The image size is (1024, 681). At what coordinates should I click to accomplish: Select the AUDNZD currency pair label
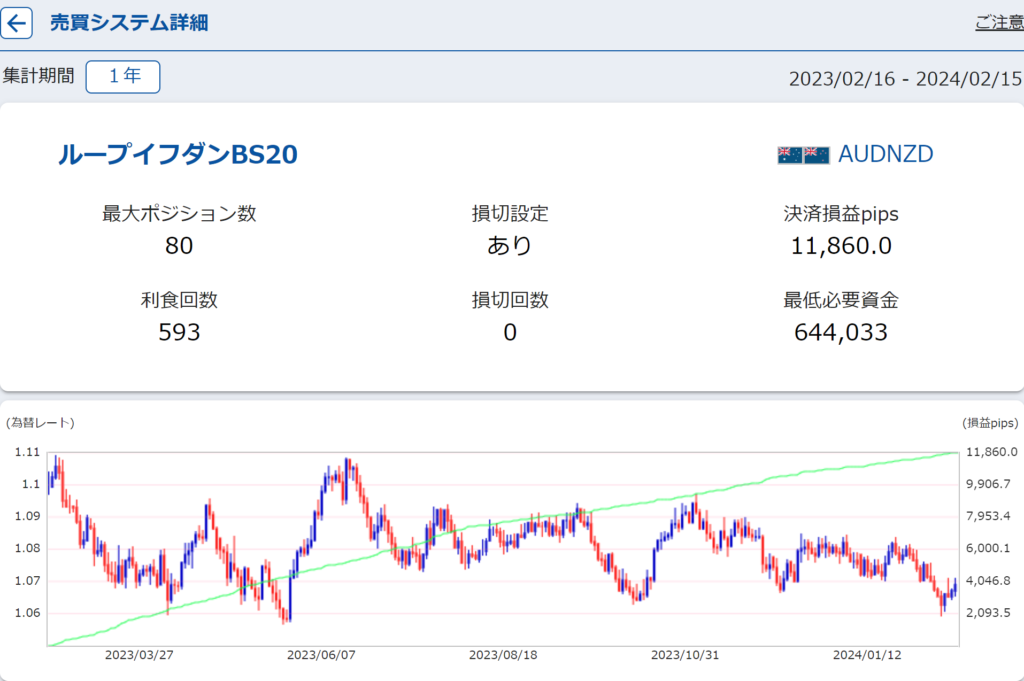(885, 154)
